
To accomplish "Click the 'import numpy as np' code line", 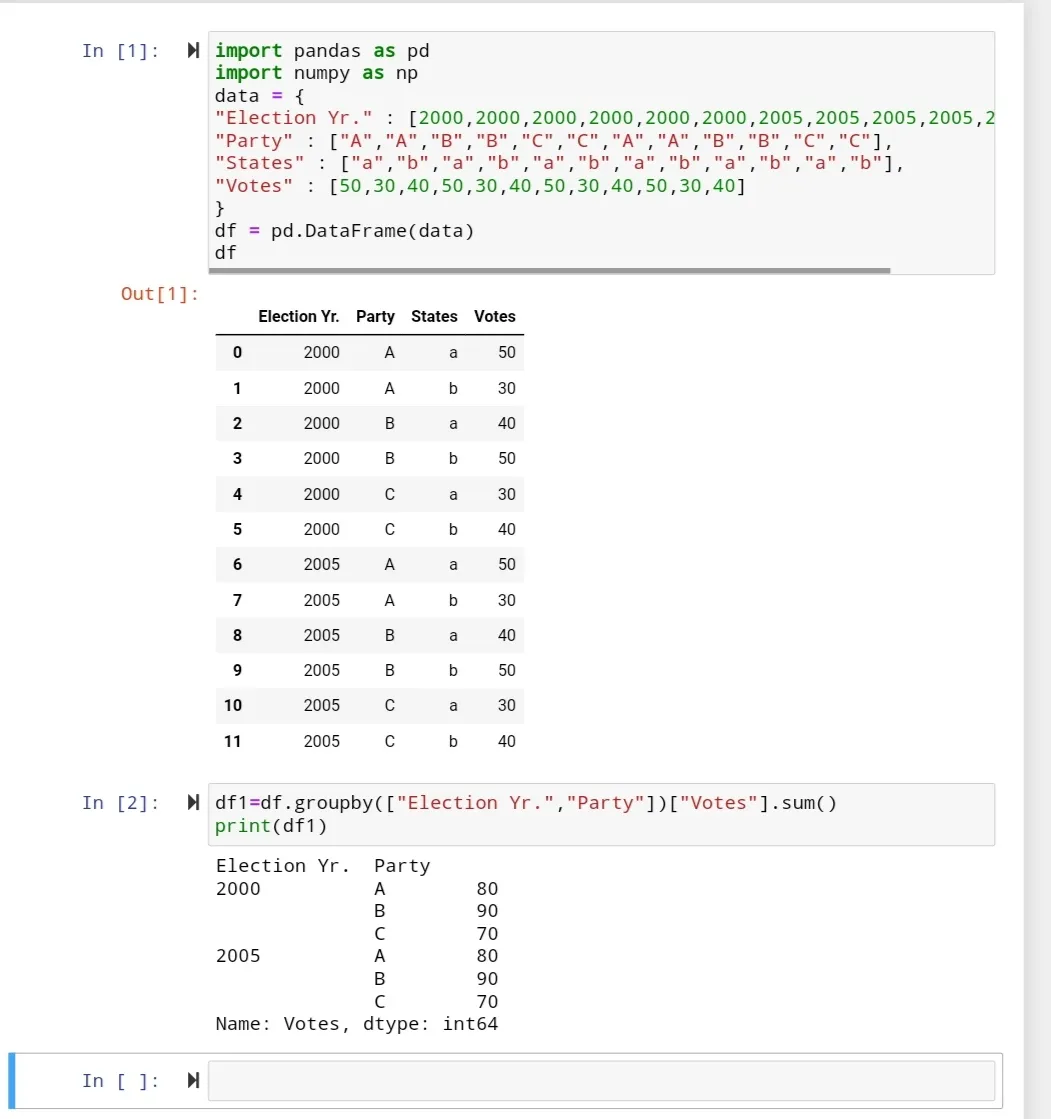I will click(x=316, y=73).
